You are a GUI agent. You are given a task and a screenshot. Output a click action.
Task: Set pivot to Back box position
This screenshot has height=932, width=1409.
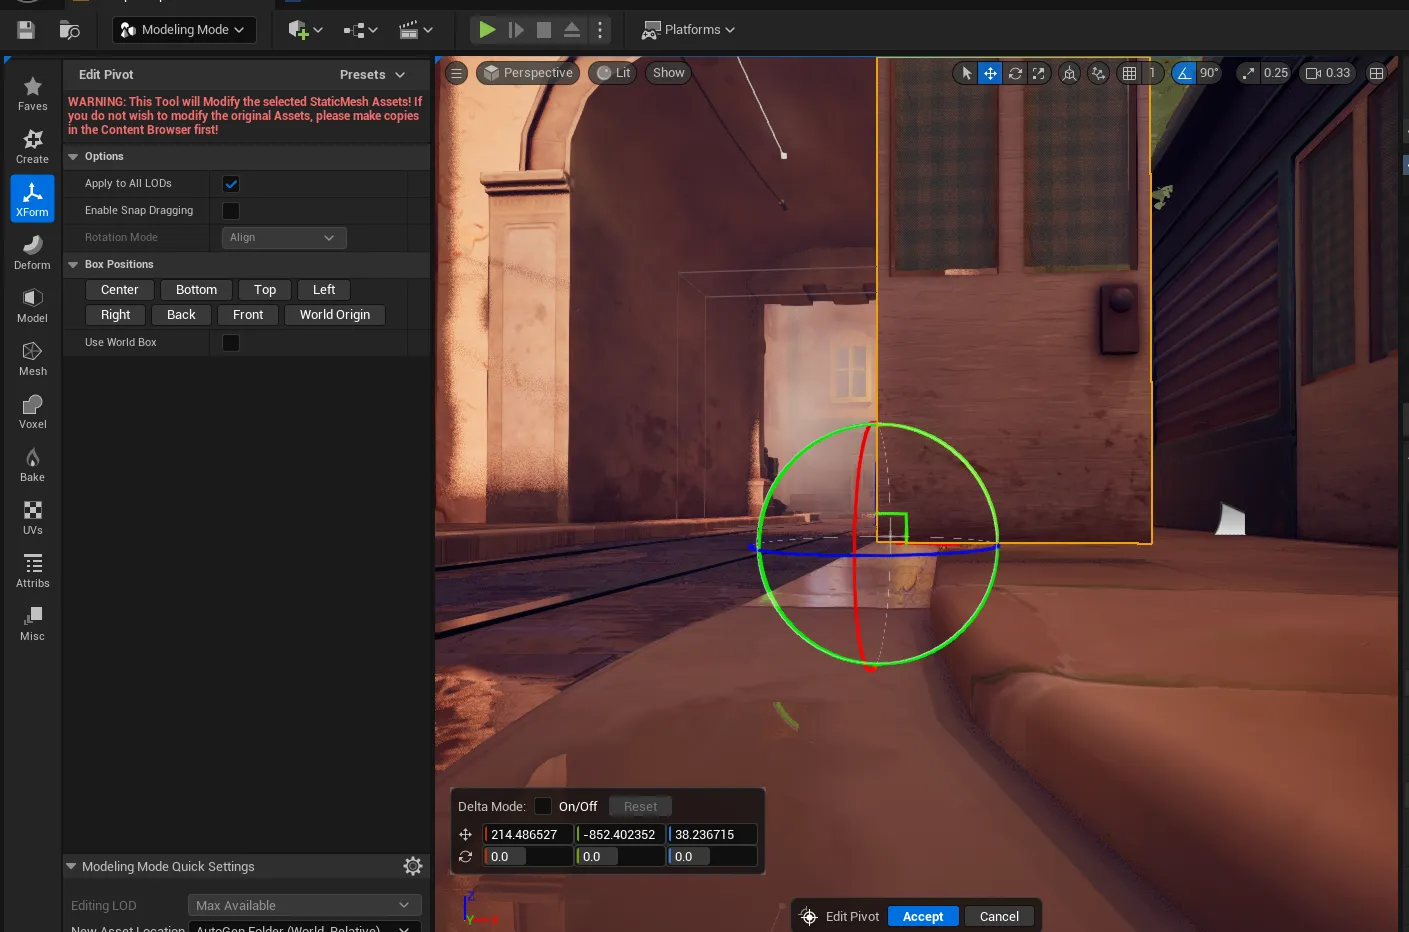click(181, 315)
